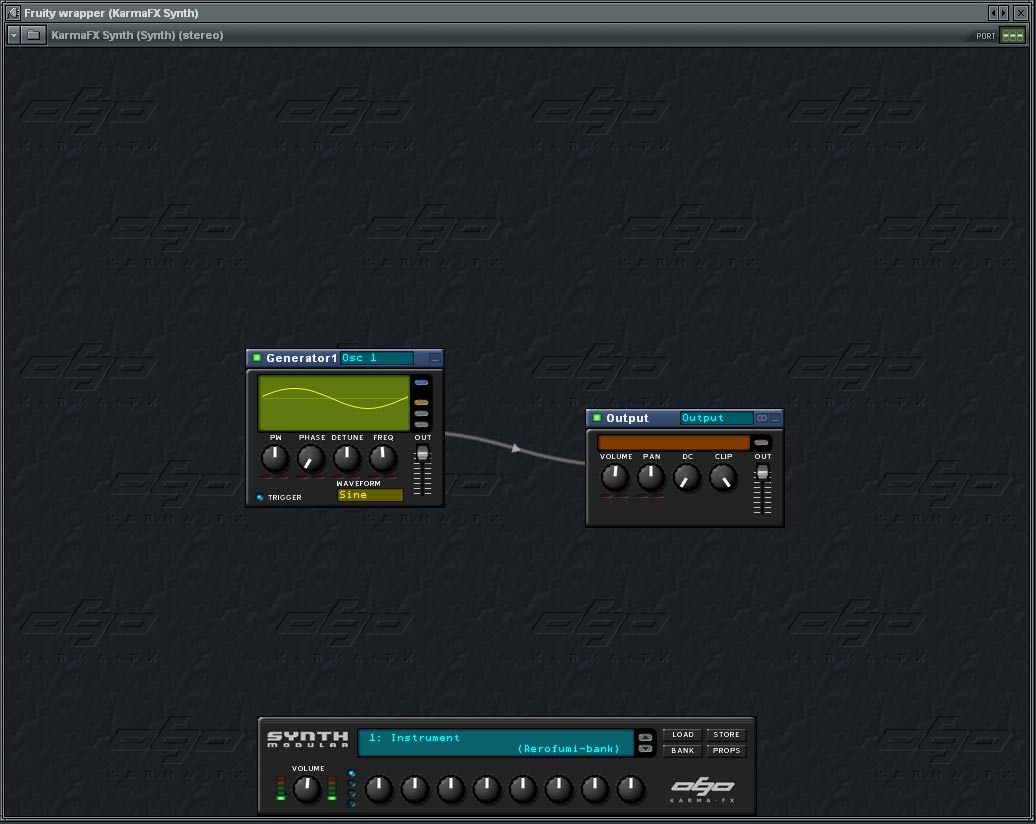This screenshot has height=824, width=1036.
Task: Step to the next patch with down arrow
Action: point(645,749)
